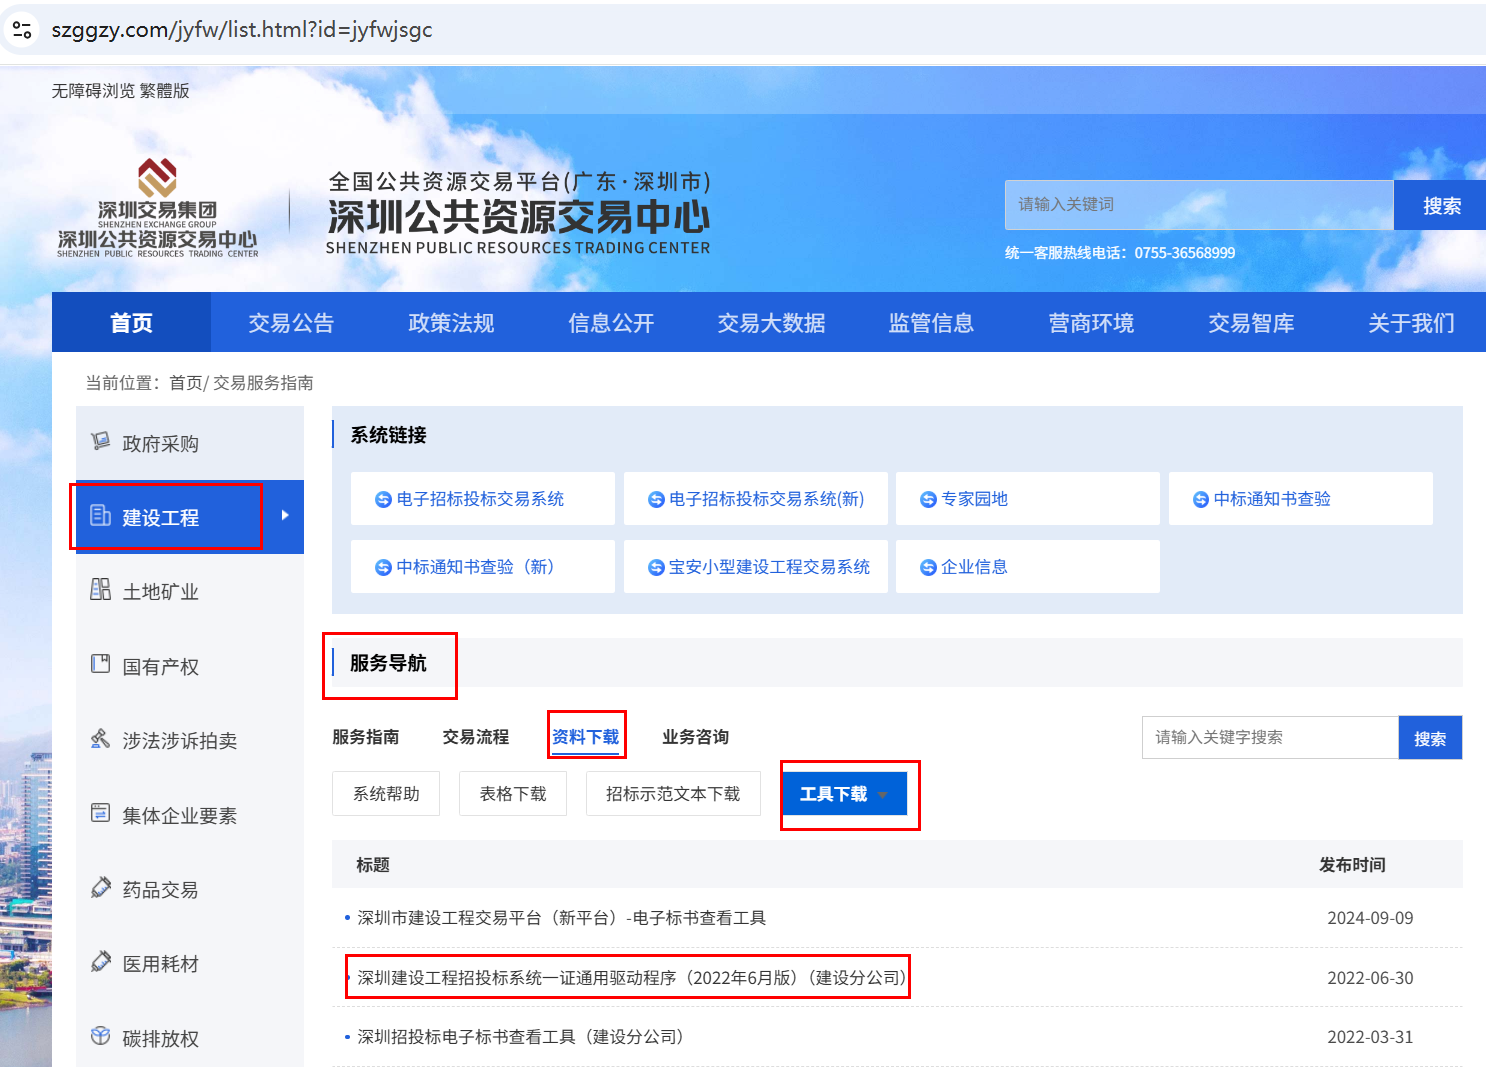Switch to the 资料下载 tab

click(585, 737)
